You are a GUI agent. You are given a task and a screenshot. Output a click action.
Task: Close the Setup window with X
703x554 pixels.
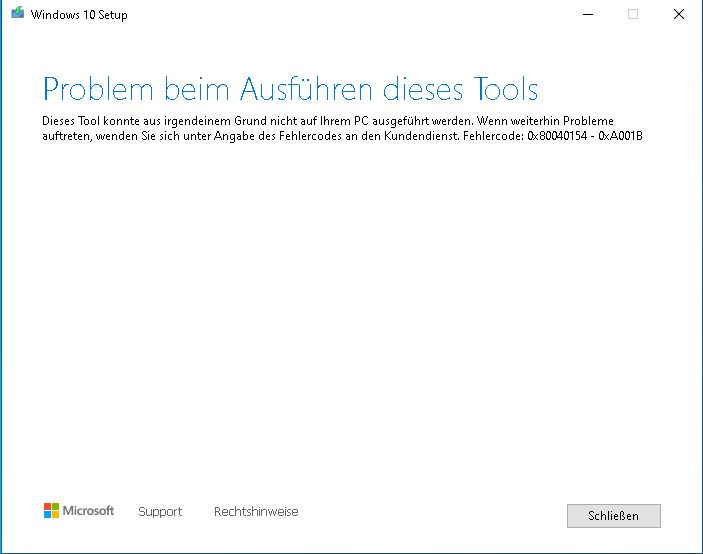[678, 14]
